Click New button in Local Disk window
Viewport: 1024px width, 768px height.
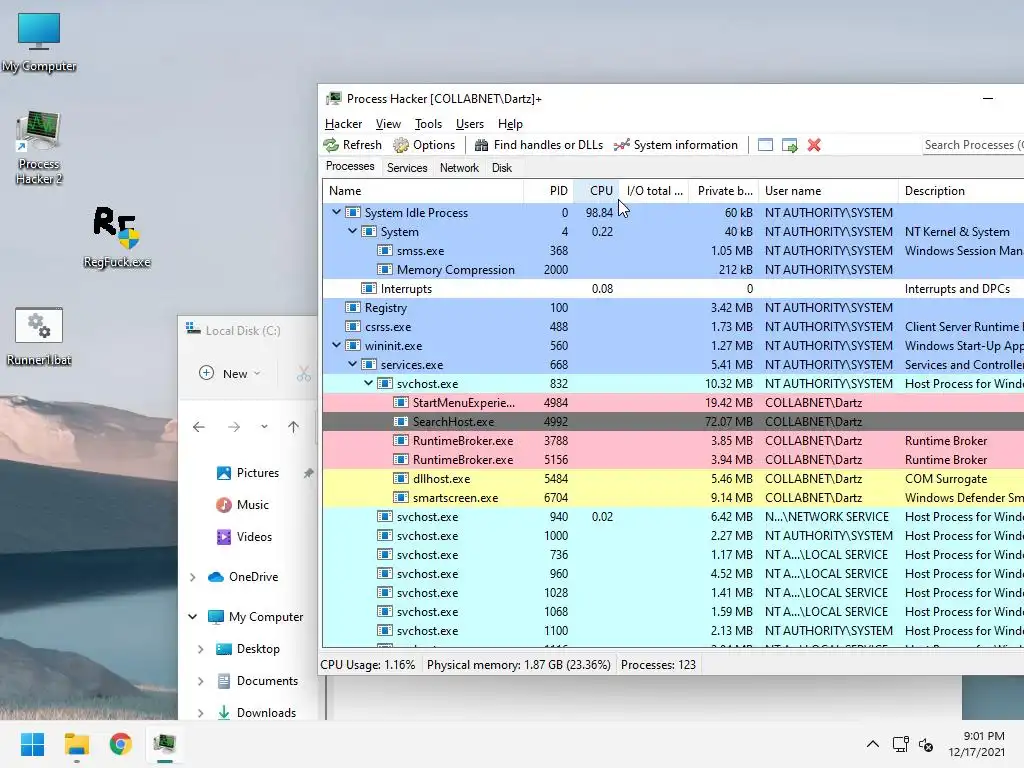[230, 374]
